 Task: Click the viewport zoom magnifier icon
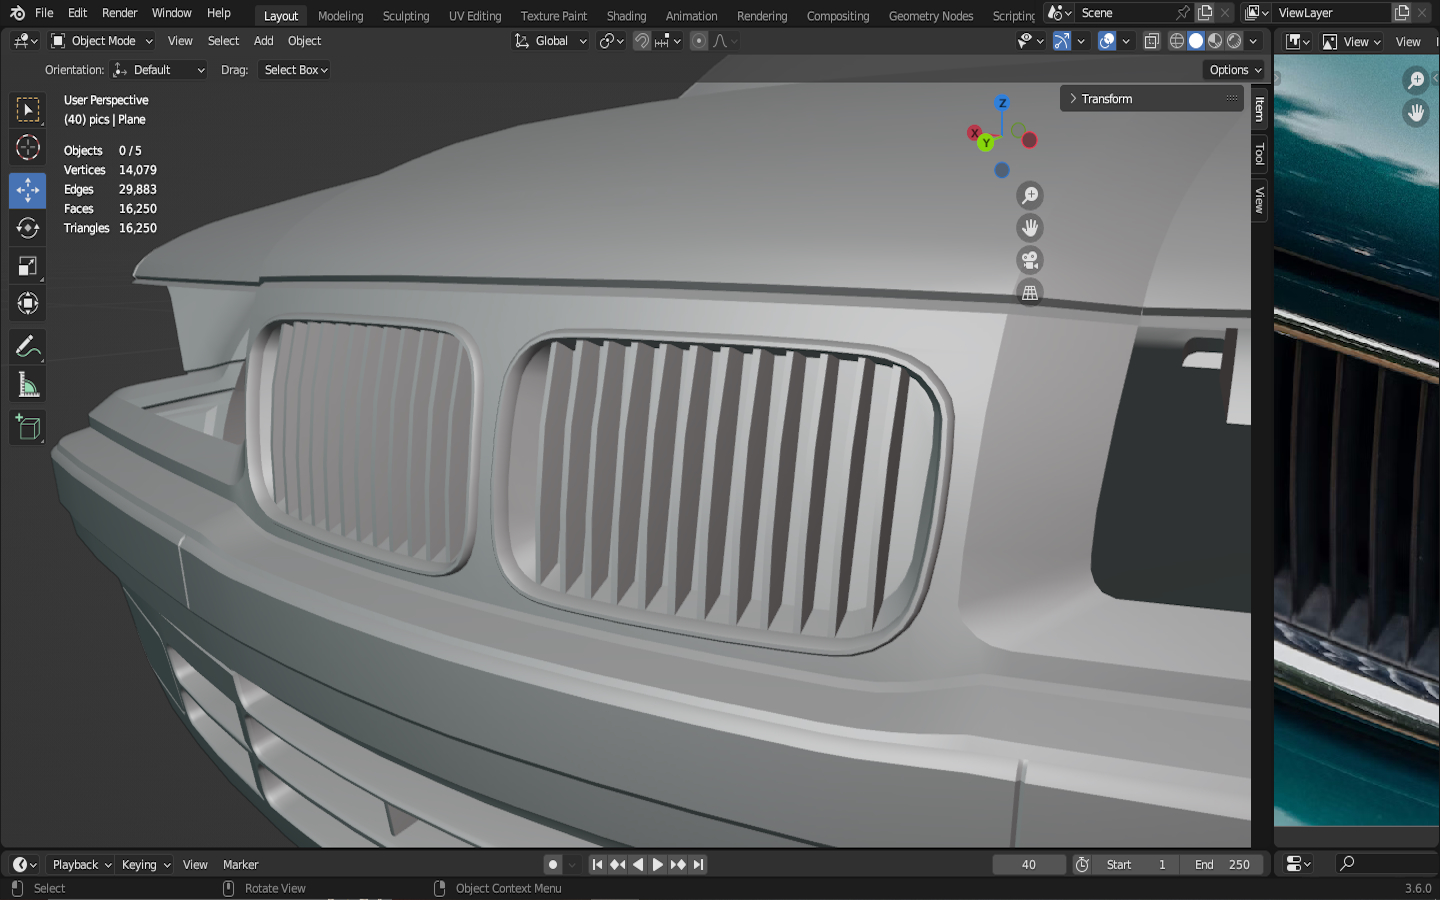pos(1030,195)
